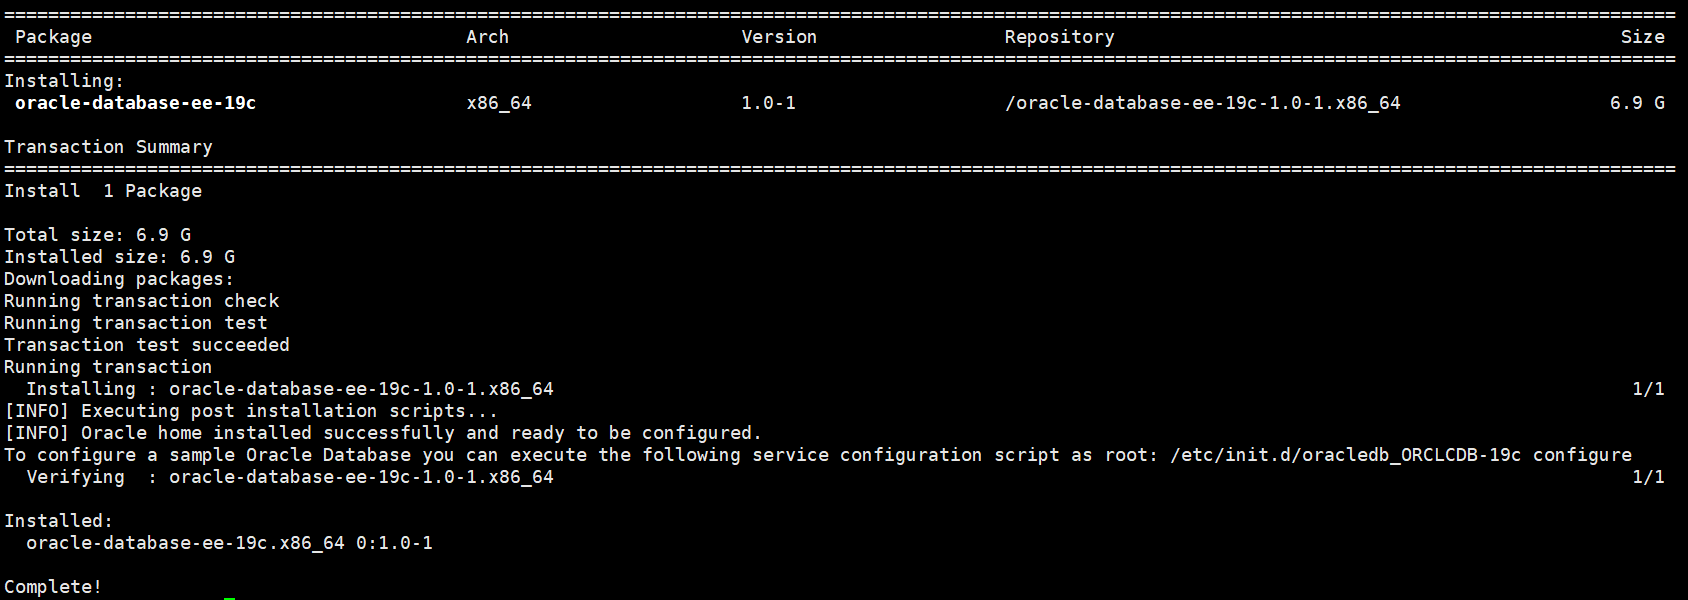Click the "Install 1 Package" line
Screen dimensions: 1688x600
[103, 191]
